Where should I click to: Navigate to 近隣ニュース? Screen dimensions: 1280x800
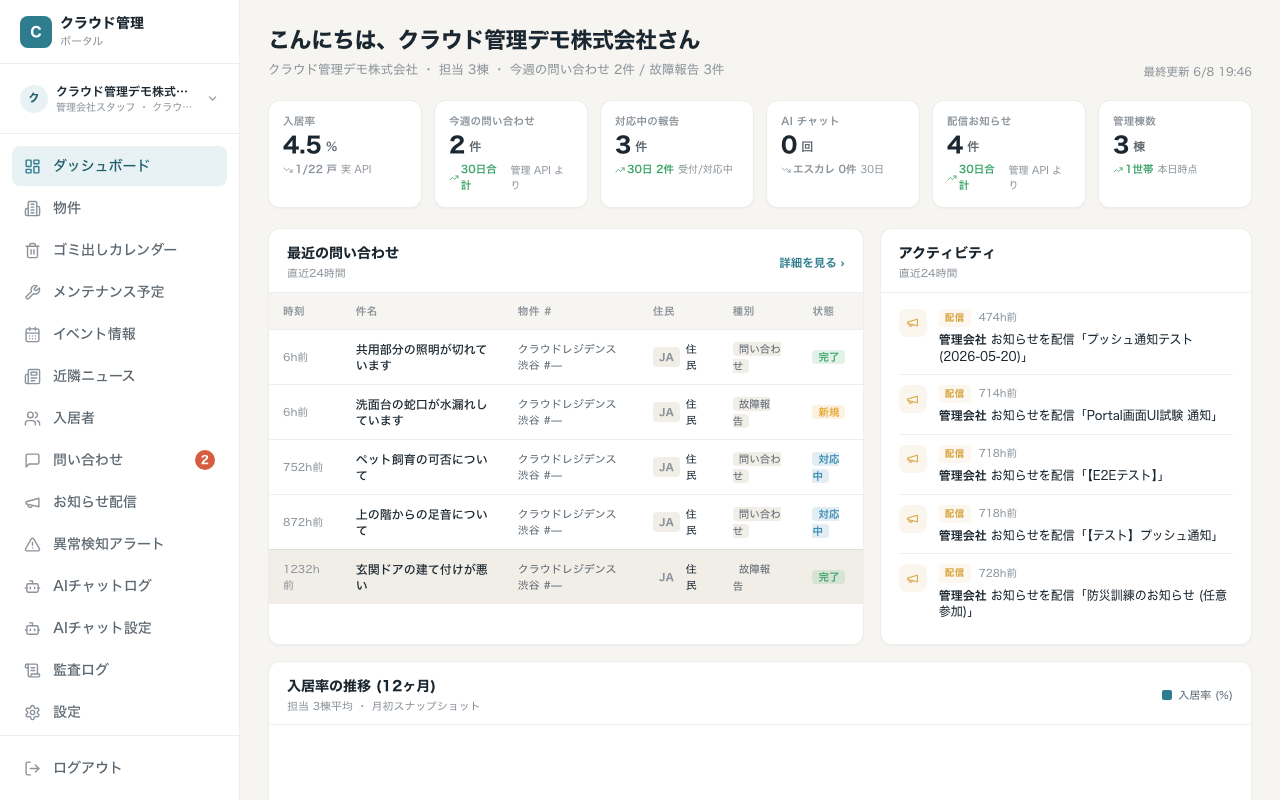[x=119, y=376]
